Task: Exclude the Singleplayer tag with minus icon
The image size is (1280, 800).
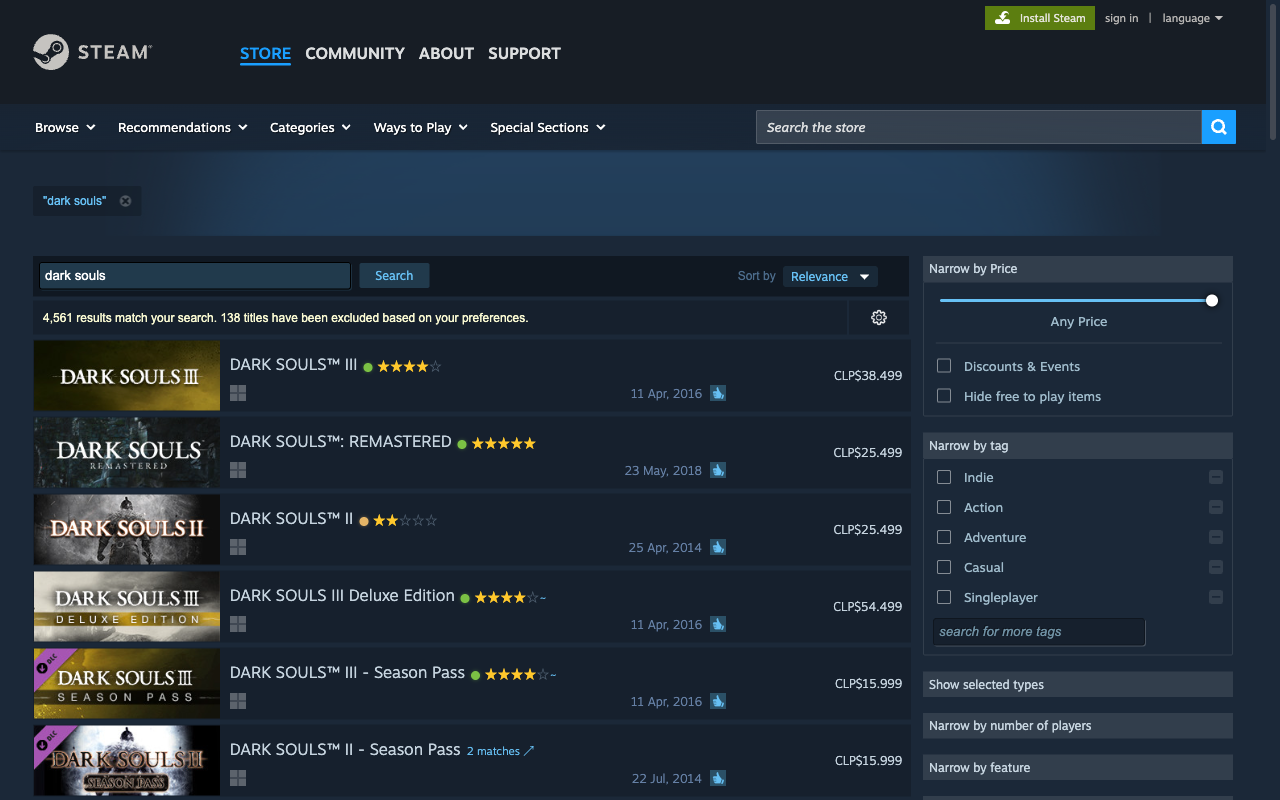Action: (x=1216, y=597)
